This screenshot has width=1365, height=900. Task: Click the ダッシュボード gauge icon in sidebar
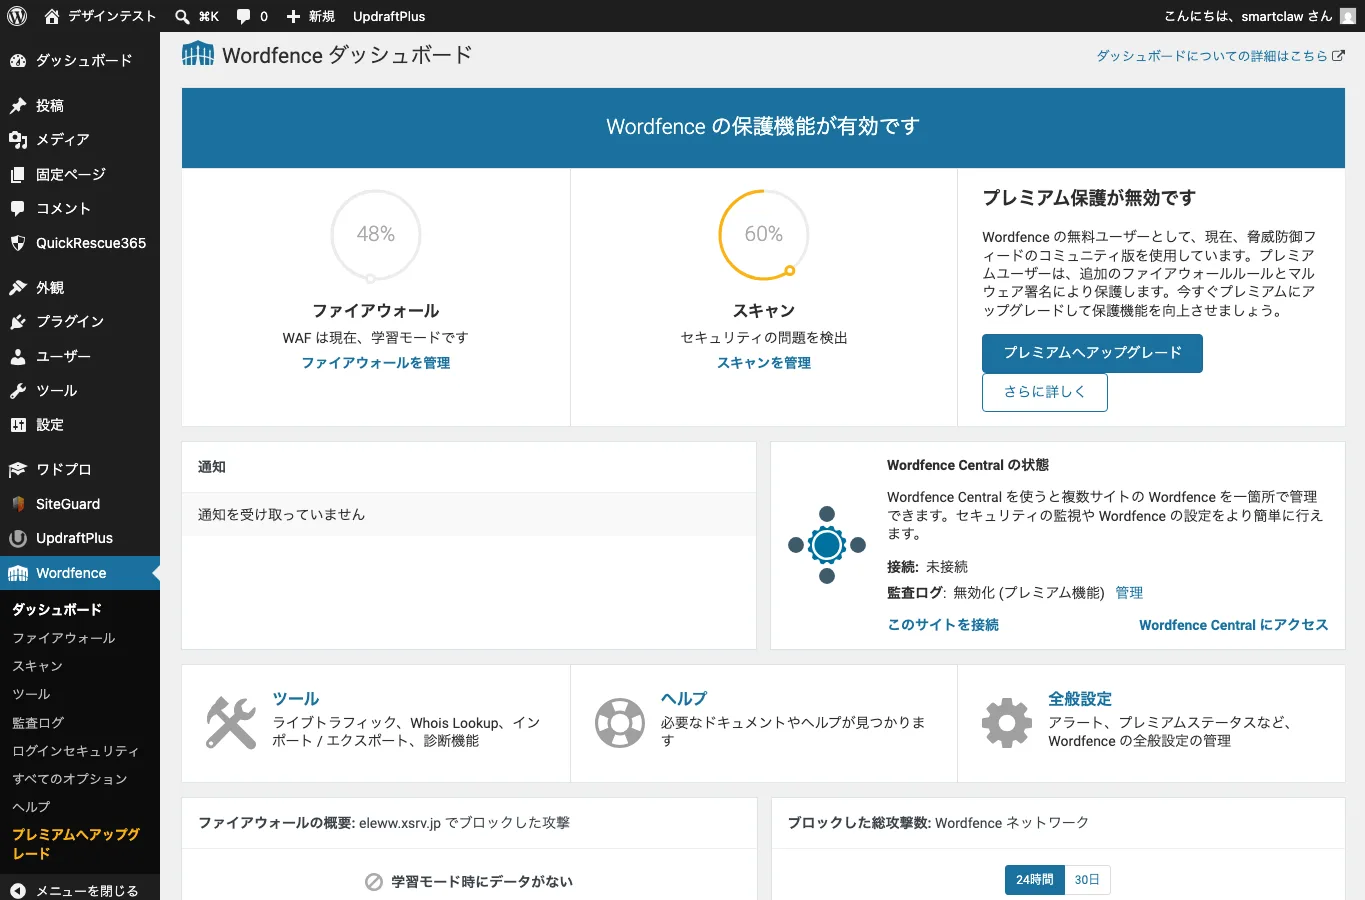pyautogui.click(x=18, y=60)
